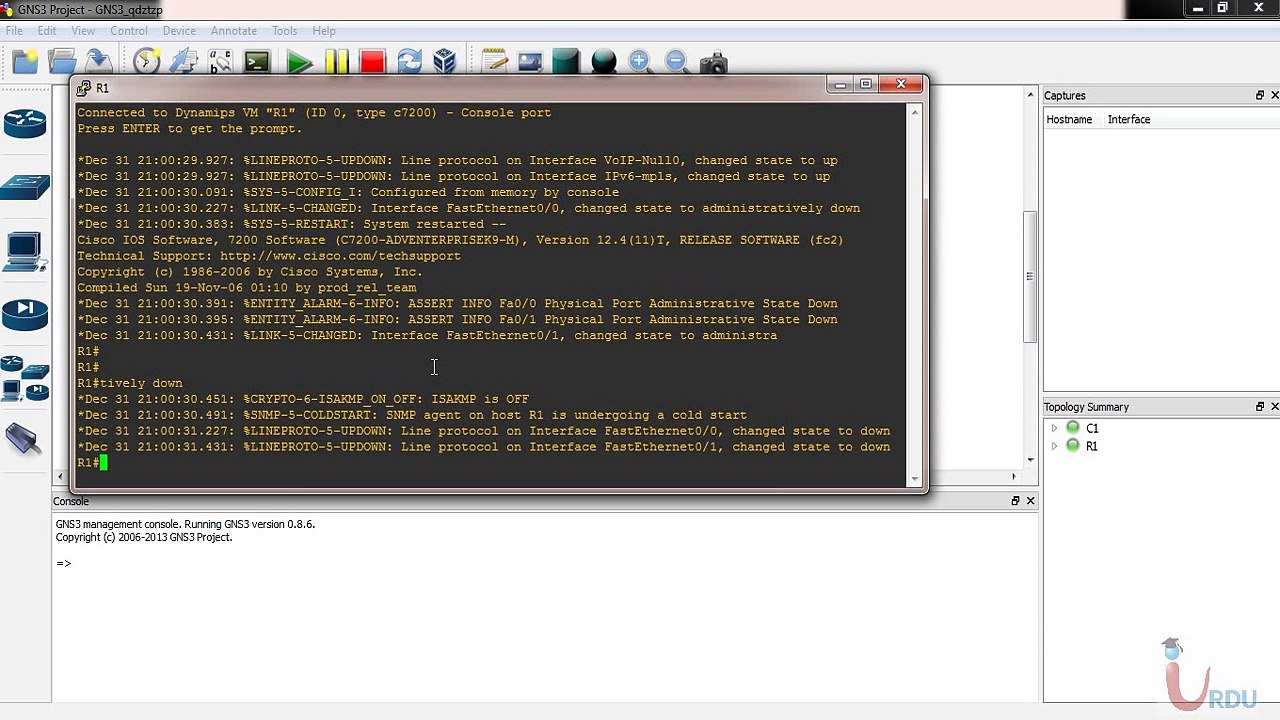Select the add a link cable tool
This screenshot has width=1280, height=720.
click(x=23, y=439)
